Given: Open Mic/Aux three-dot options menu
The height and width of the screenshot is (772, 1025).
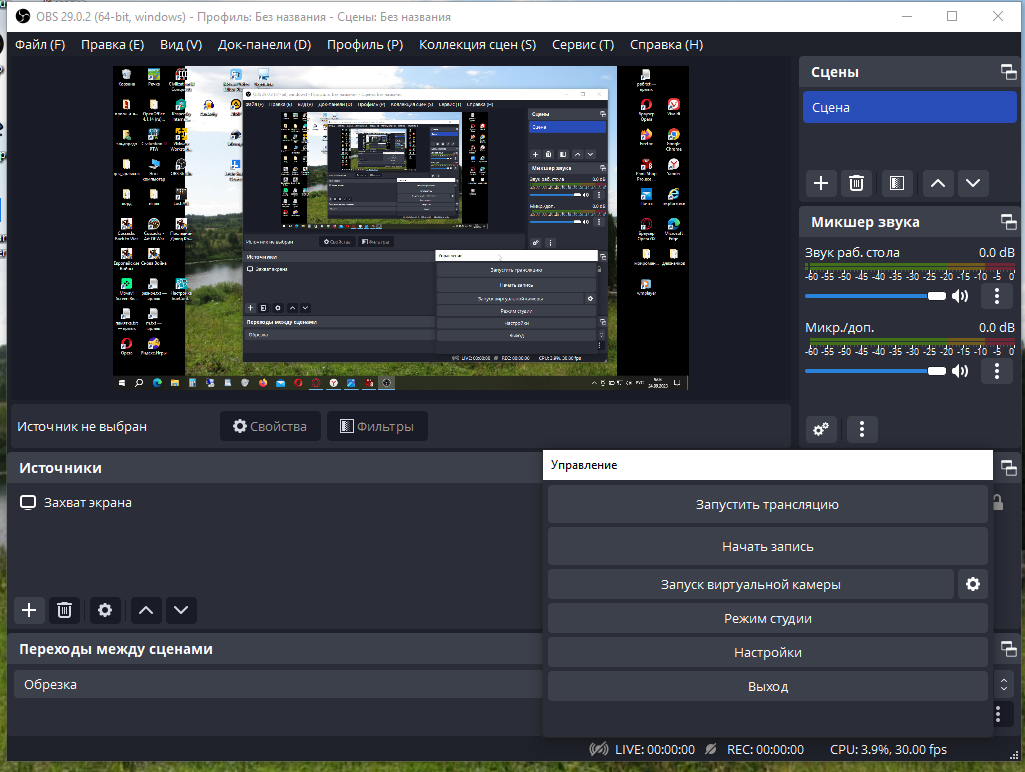Looking at the screenshot, I should 997,371.
